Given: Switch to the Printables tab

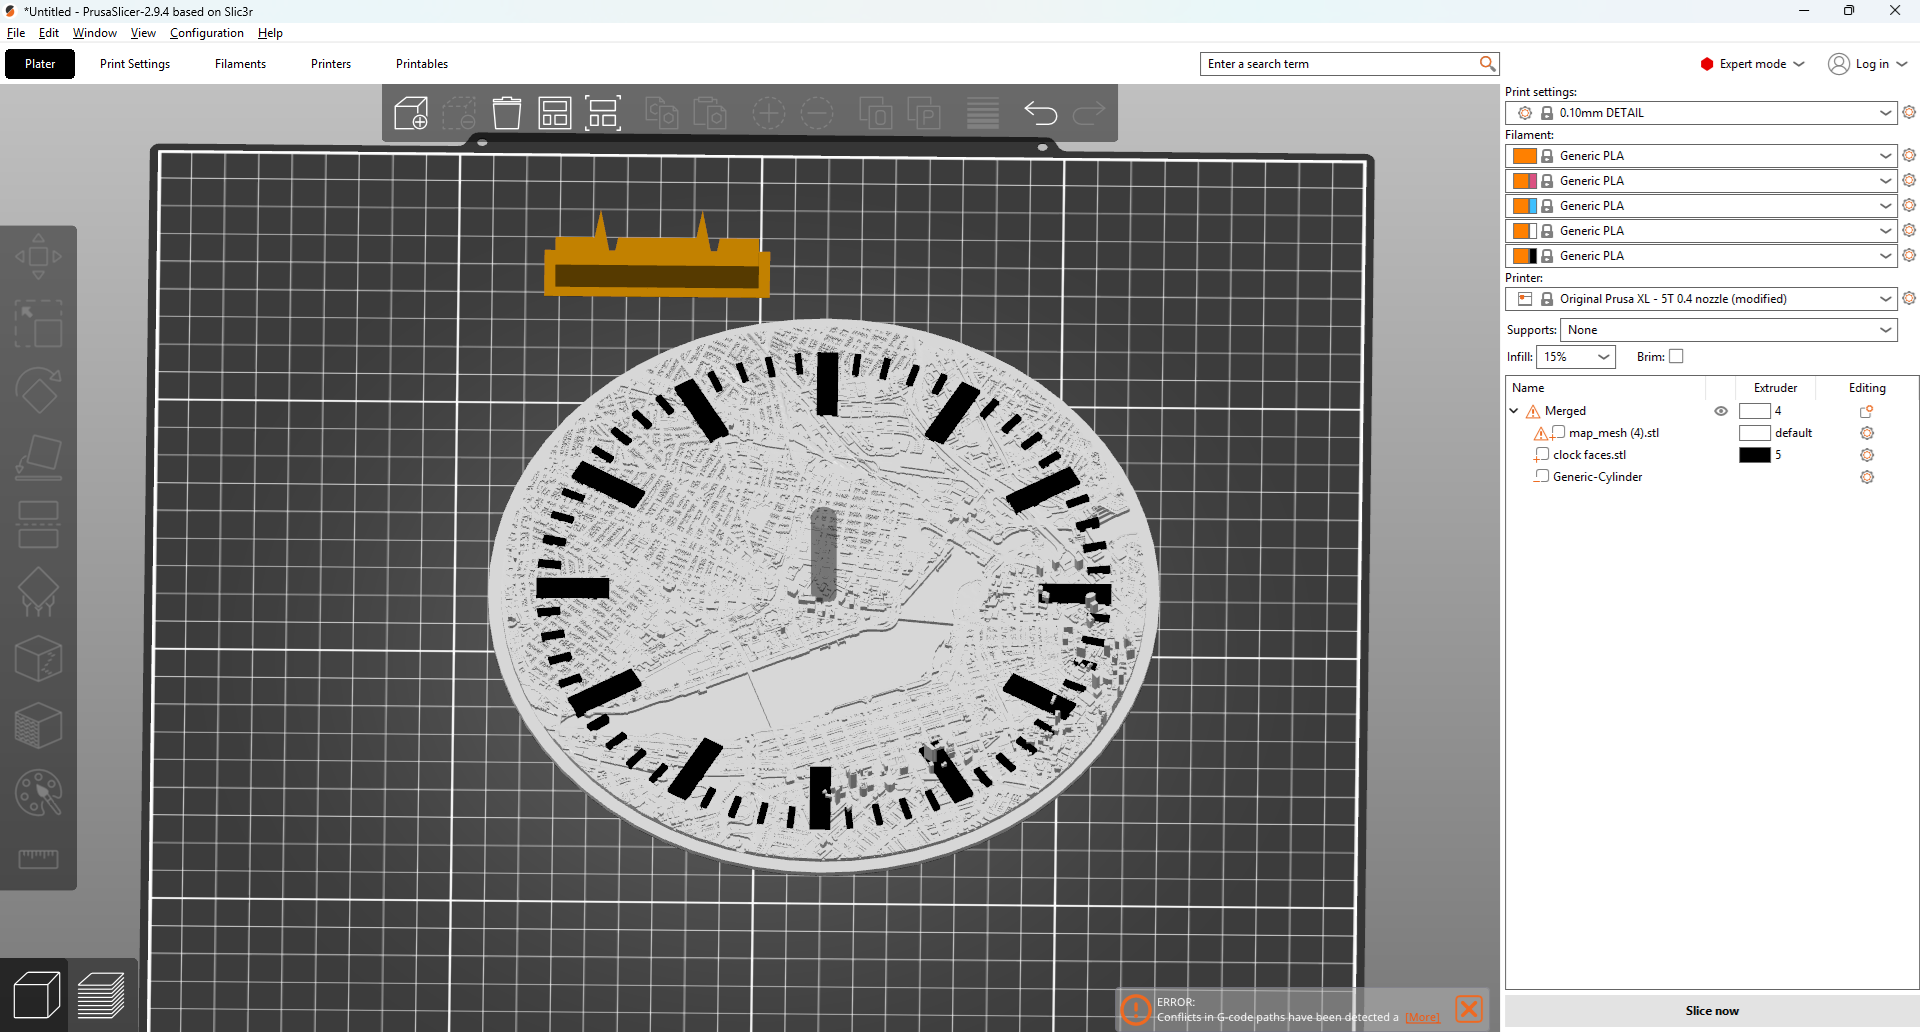Looking at the screenshot, I should tap(422, 64).
